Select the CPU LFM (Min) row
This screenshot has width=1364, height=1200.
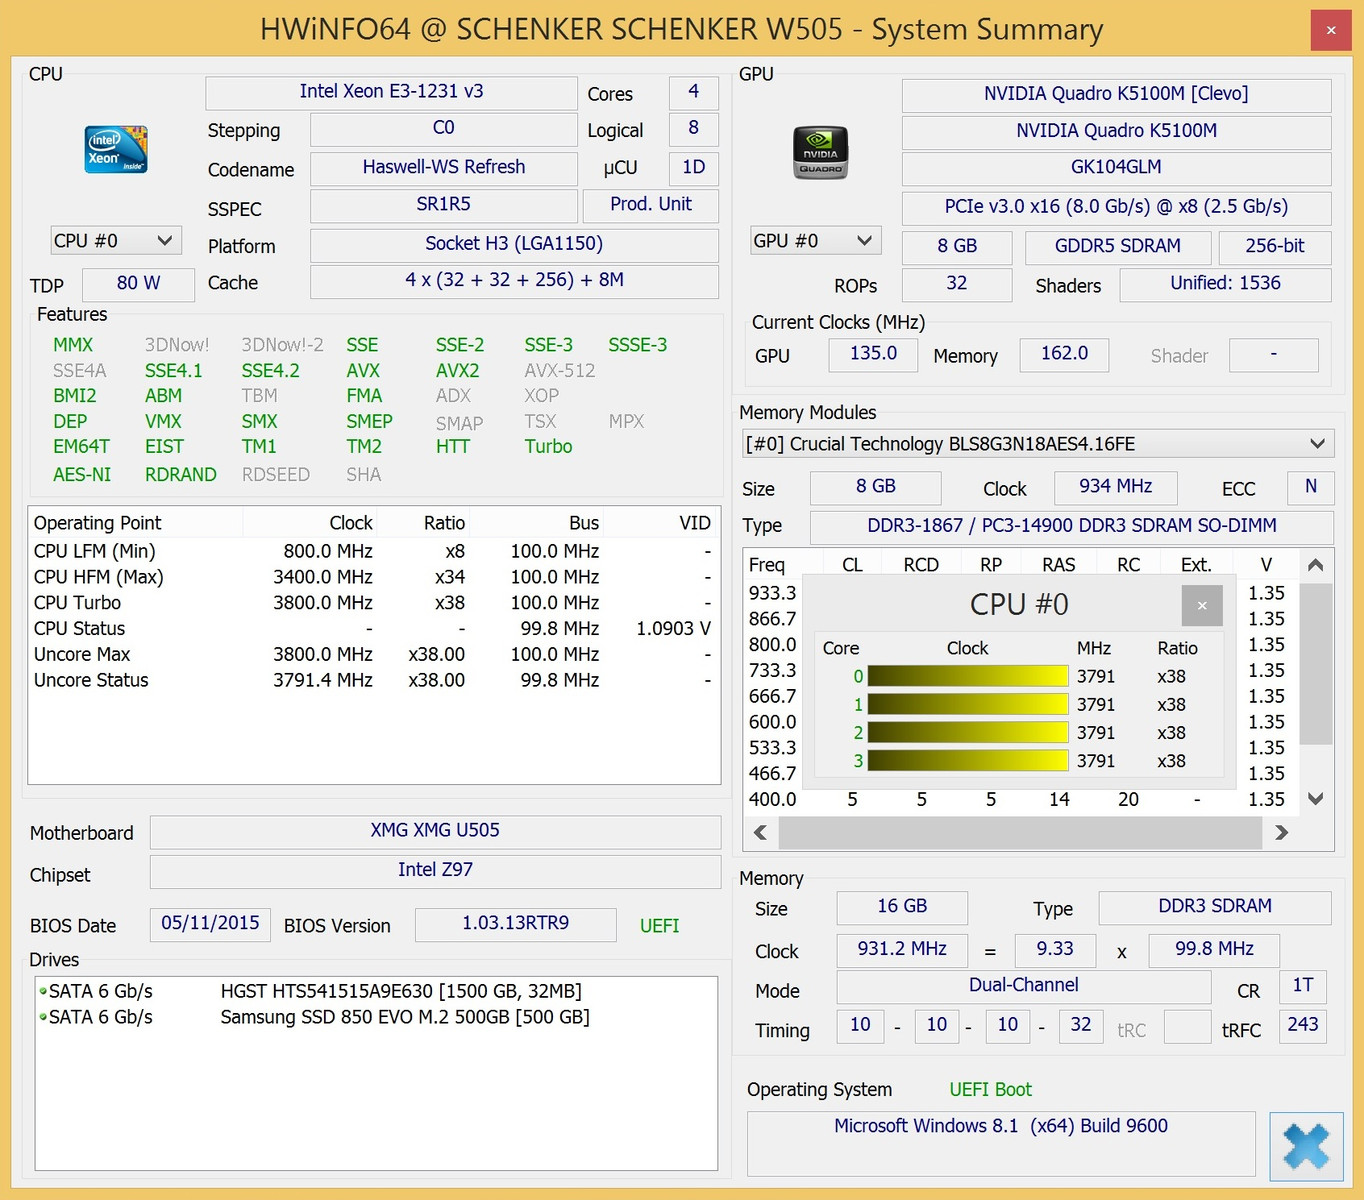[x=373, y=552]
